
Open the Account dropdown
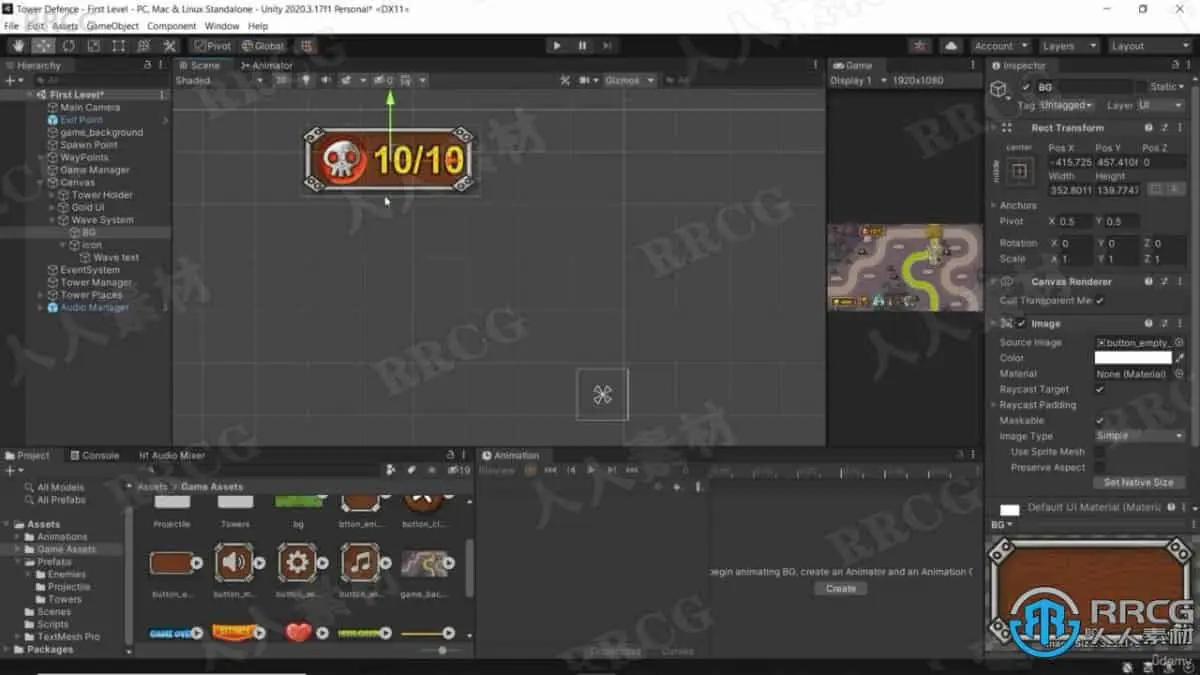1000,45
